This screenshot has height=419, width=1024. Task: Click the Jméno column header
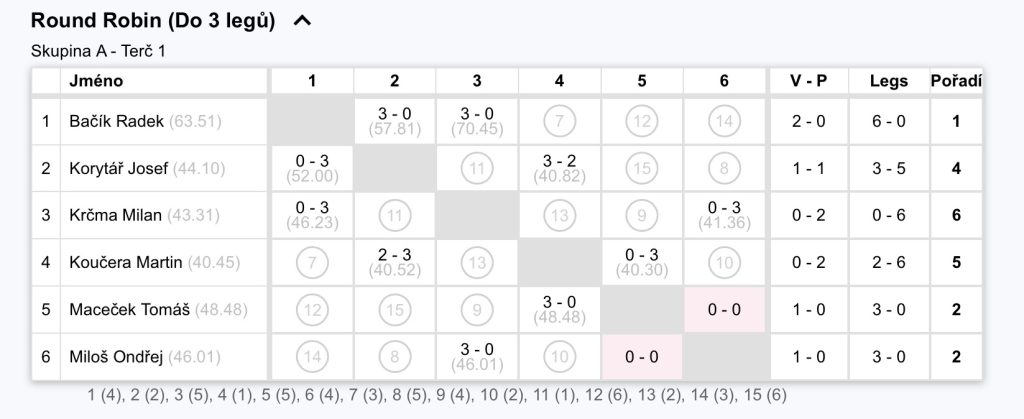[x=96, y=81]
